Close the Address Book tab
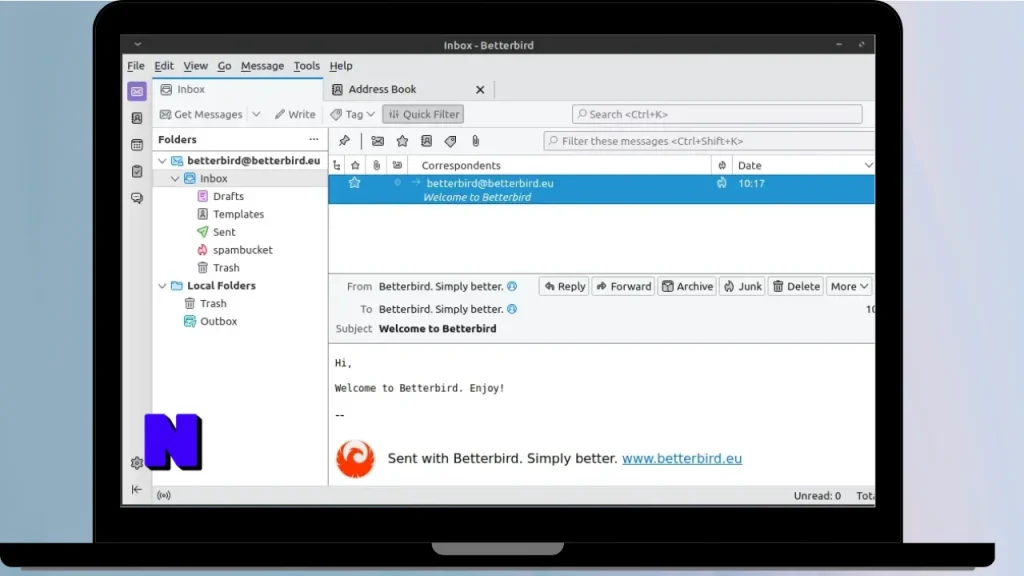The height and width of the screenshot is (576, 1024). click(x=480, y=90)
